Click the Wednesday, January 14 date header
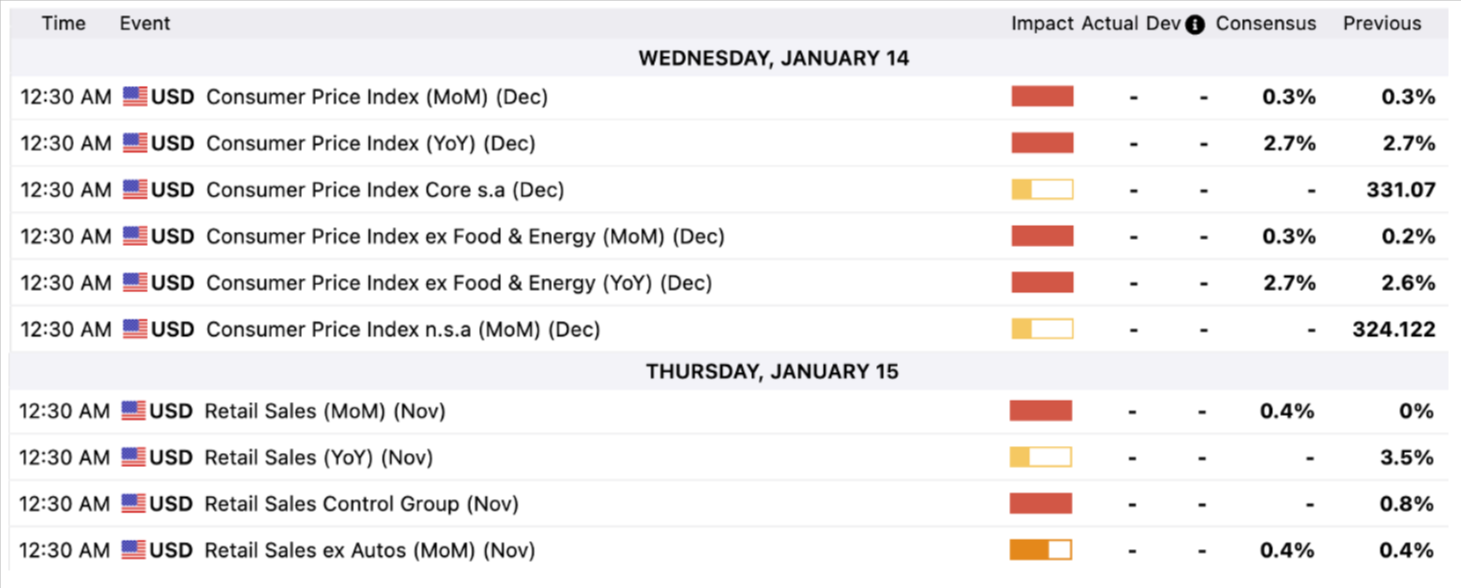Image resolution: width=1461 pixels, height=588 pixels. click(773, 58)
